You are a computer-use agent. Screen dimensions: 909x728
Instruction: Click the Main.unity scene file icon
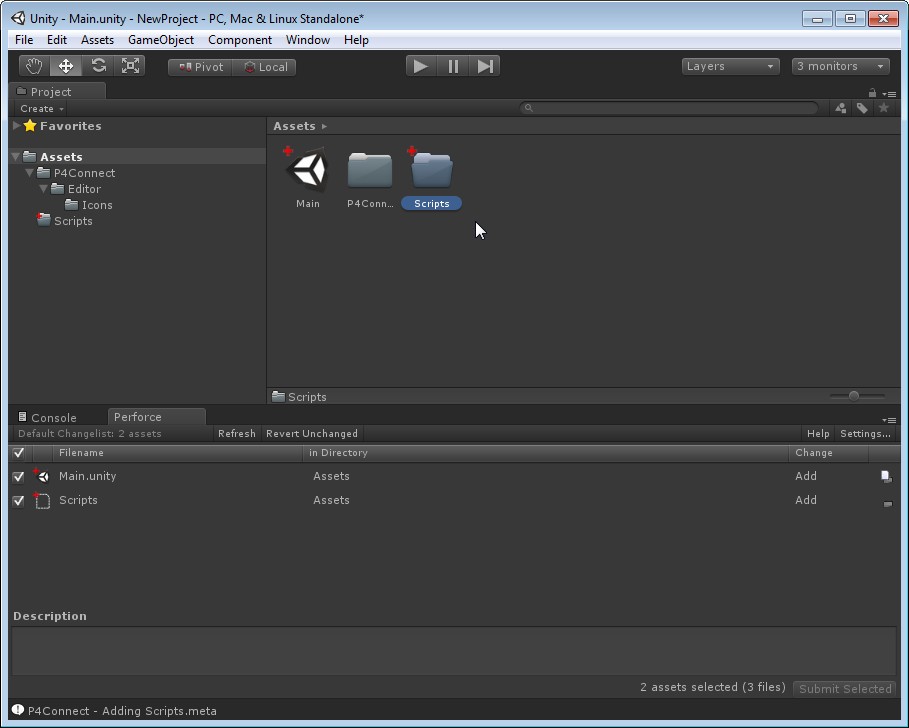point(42,476)
